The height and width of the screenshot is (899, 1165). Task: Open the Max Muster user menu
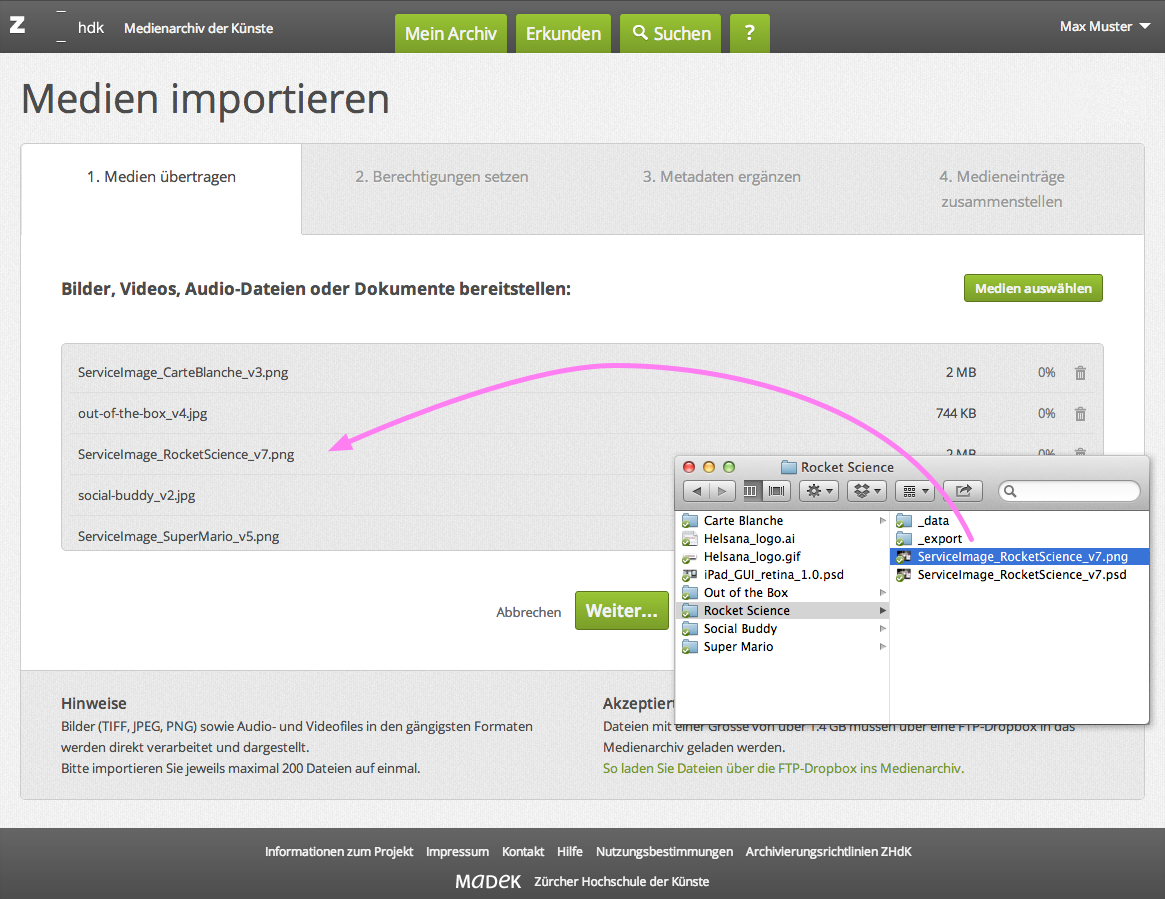click(x=1104, y=27)
